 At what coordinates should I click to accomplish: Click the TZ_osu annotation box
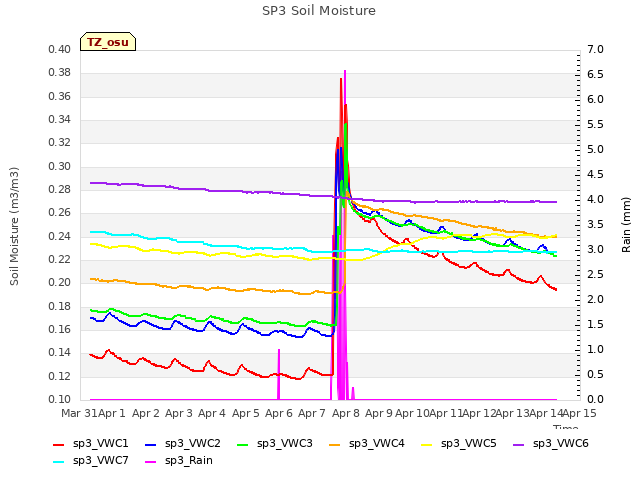pos(108,42)
